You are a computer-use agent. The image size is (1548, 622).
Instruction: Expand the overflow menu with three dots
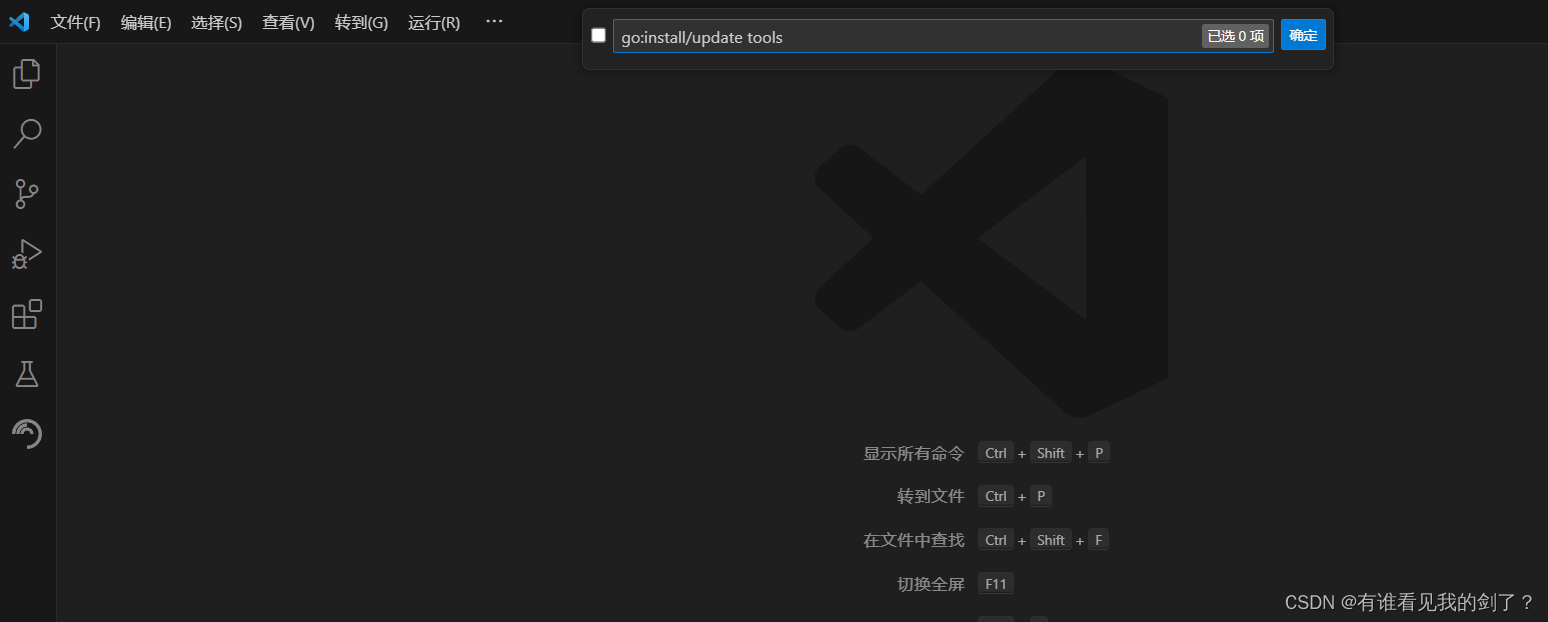[494, 21]
